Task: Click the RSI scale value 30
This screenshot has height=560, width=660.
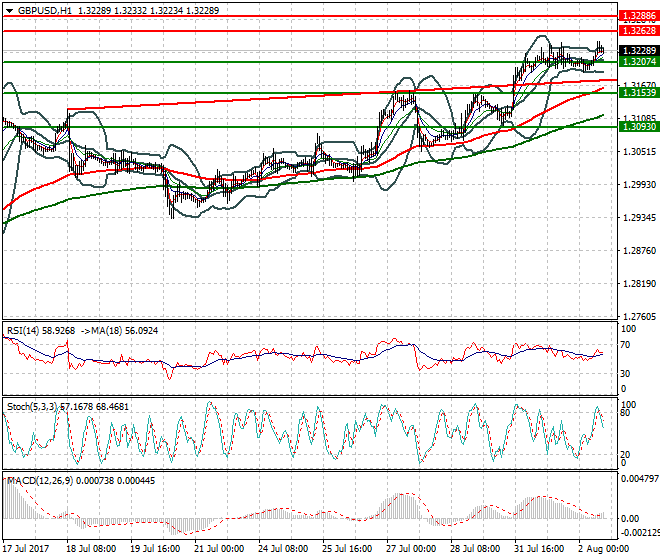Action: 625,374
